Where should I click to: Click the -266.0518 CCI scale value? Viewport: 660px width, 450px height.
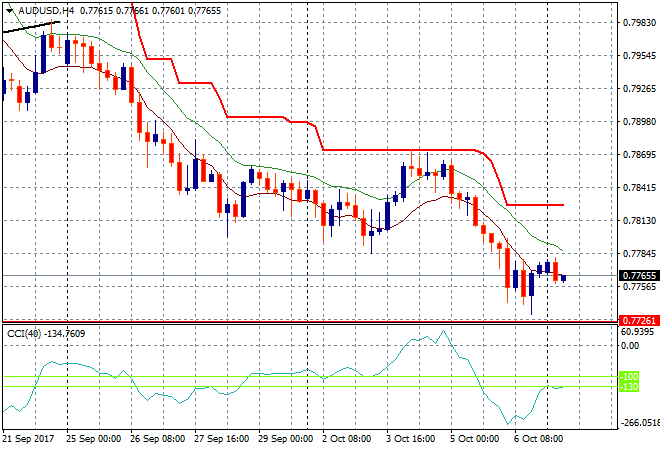640,423
